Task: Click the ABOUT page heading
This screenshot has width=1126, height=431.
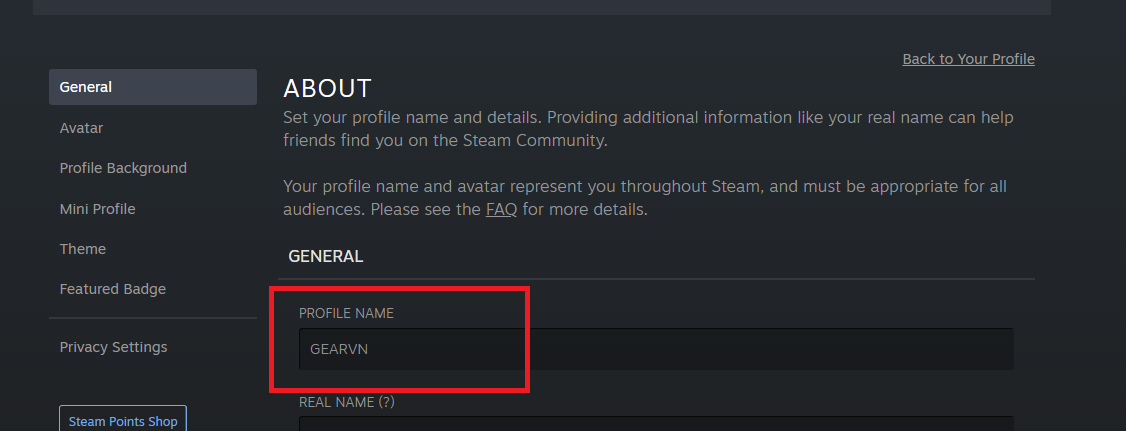Action: tap(327, 88)
